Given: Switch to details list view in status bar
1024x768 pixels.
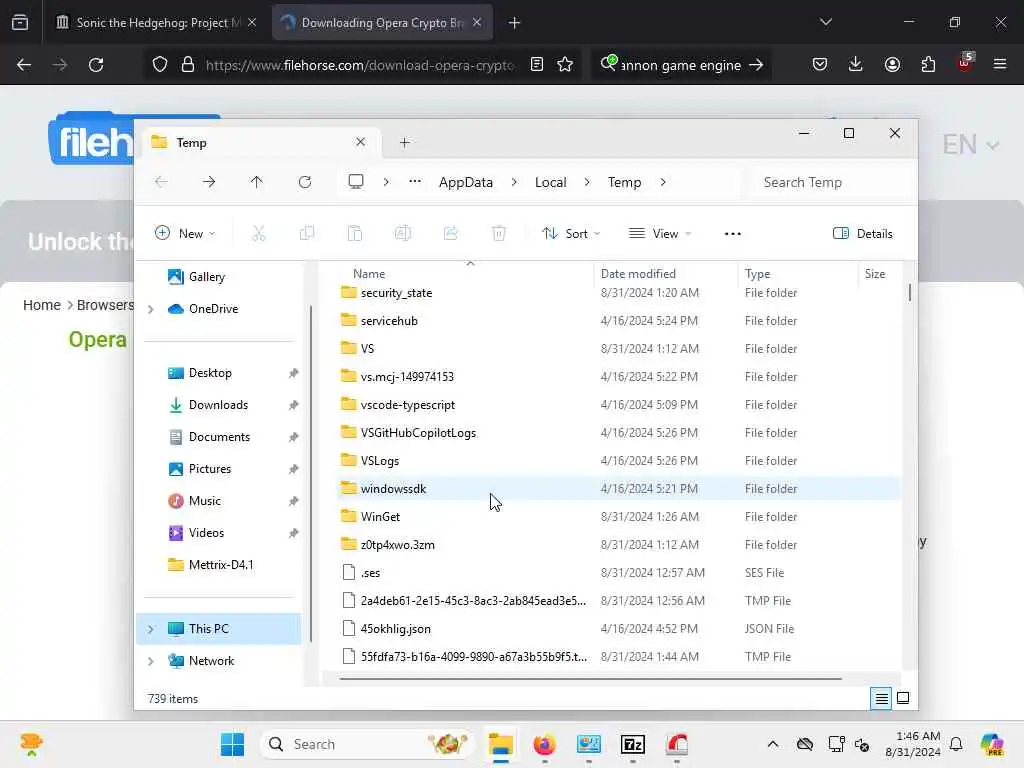Looking at the screenshot, I should point(881,699).
